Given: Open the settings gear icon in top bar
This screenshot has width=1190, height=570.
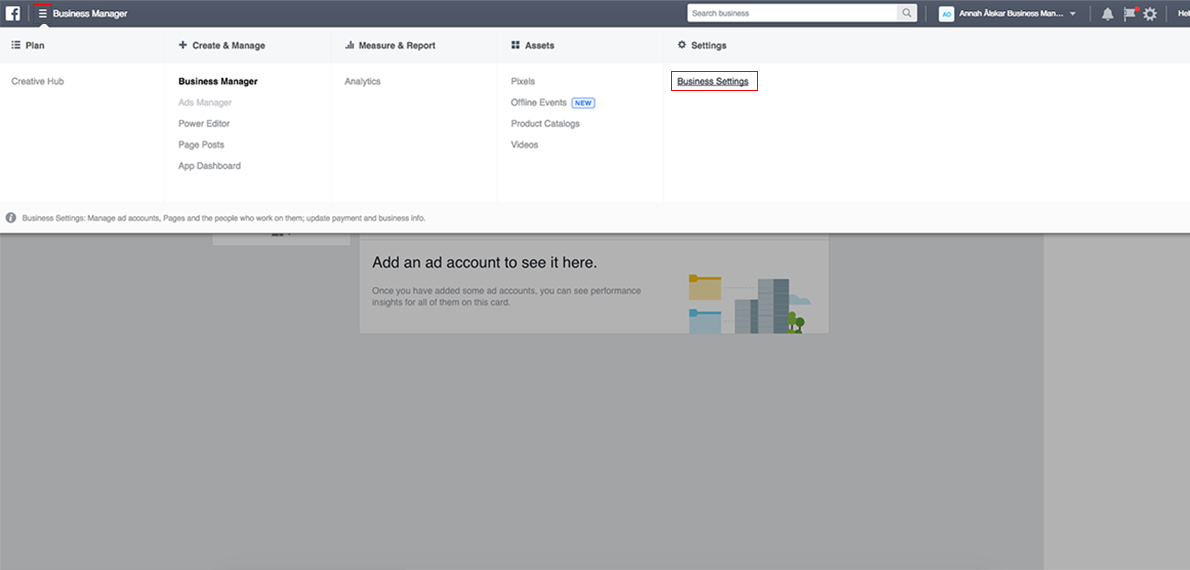Looking at the screenshot, I should [x=1150, y=14].
